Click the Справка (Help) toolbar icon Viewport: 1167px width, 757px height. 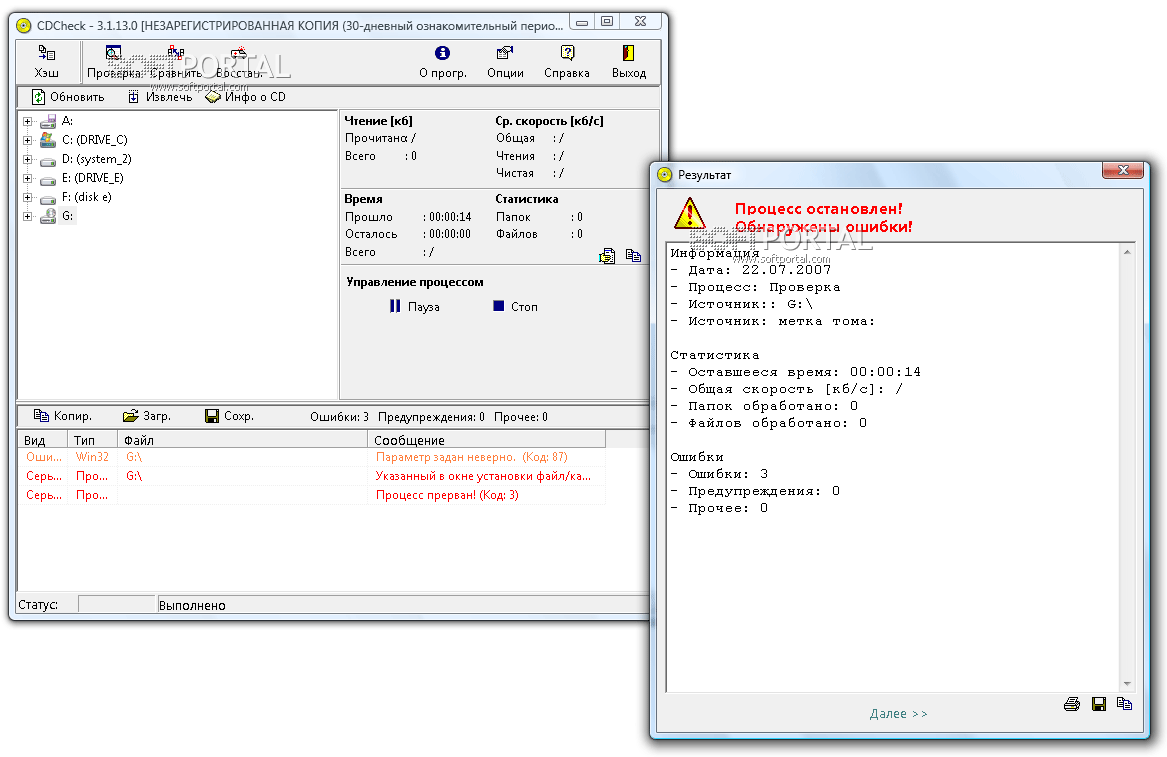click(x=567, y=61)
